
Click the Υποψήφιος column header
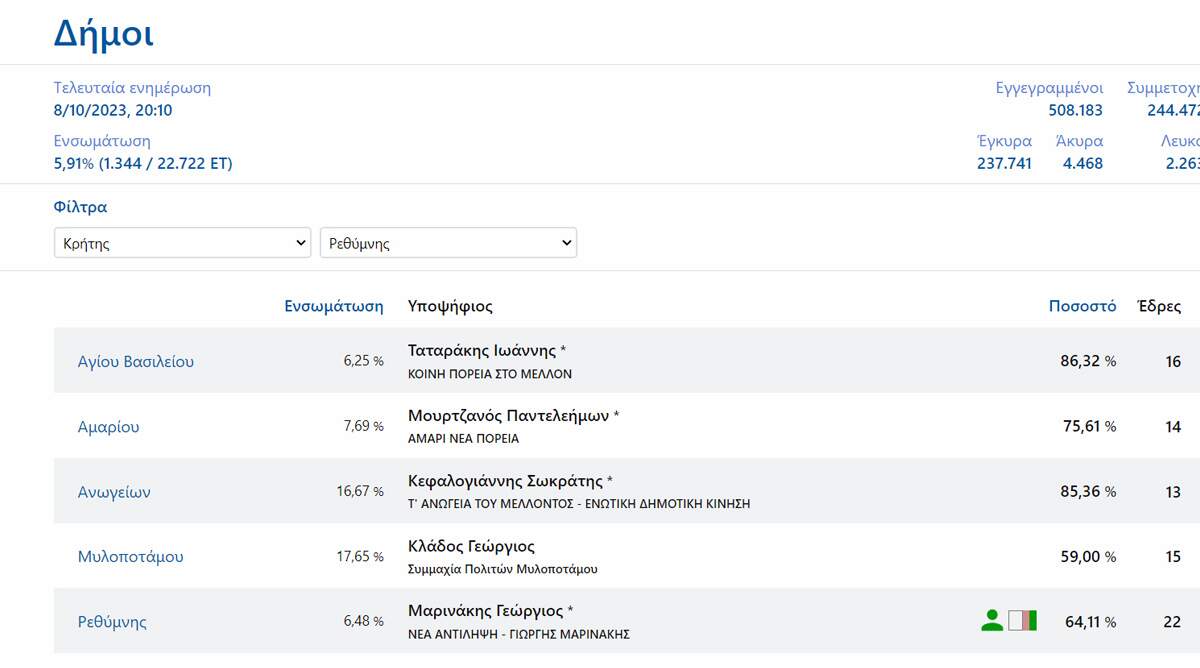[450, 306]
